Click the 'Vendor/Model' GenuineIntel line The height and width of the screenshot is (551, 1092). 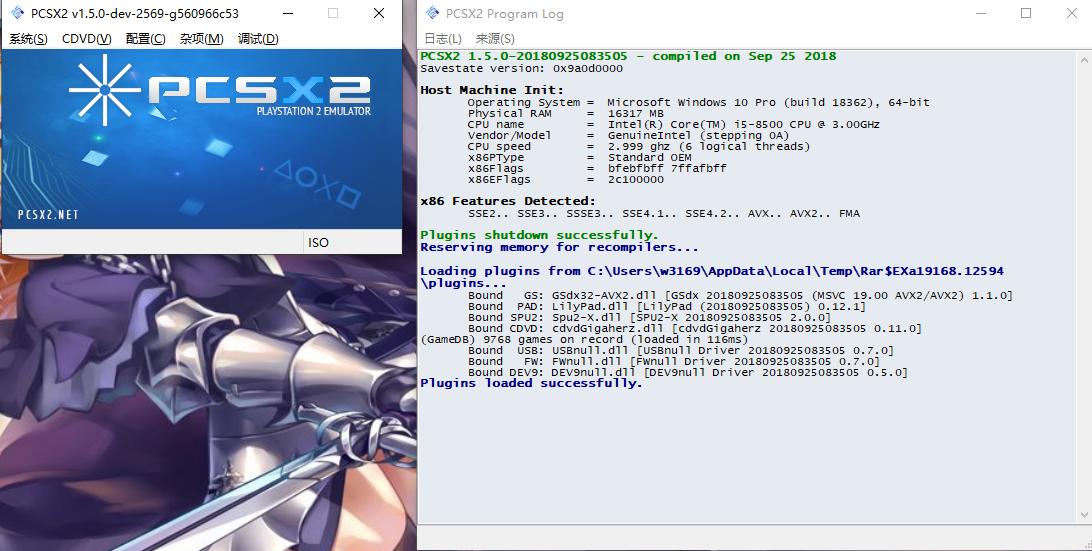628,135
